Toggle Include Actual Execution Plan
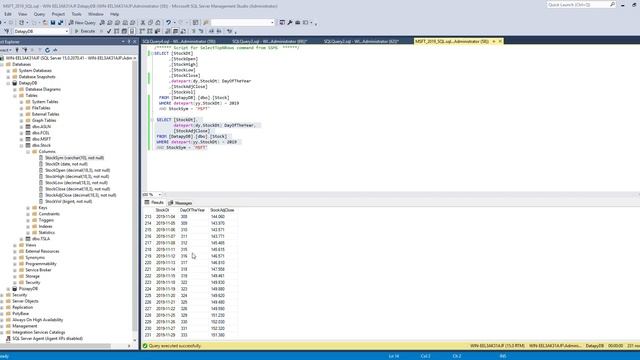This screenshot has height=360, width=640. (142, 31)
